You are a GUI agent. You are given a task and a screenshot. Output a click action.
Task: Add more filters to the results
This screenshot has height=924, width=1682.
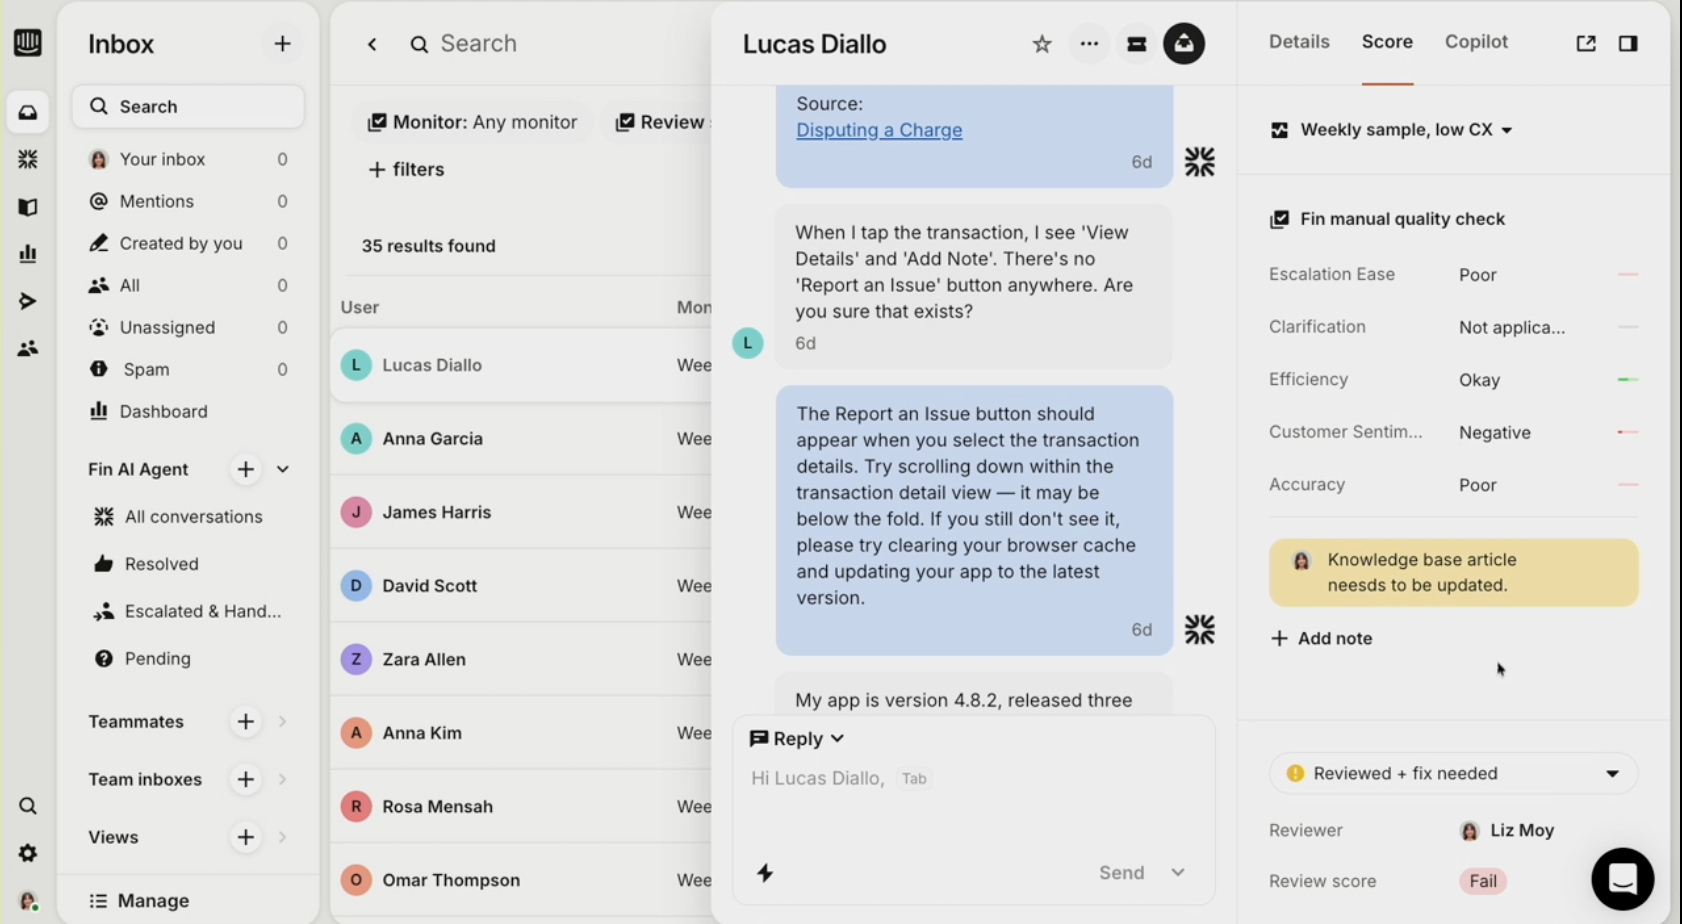click(x=406, y=170)
